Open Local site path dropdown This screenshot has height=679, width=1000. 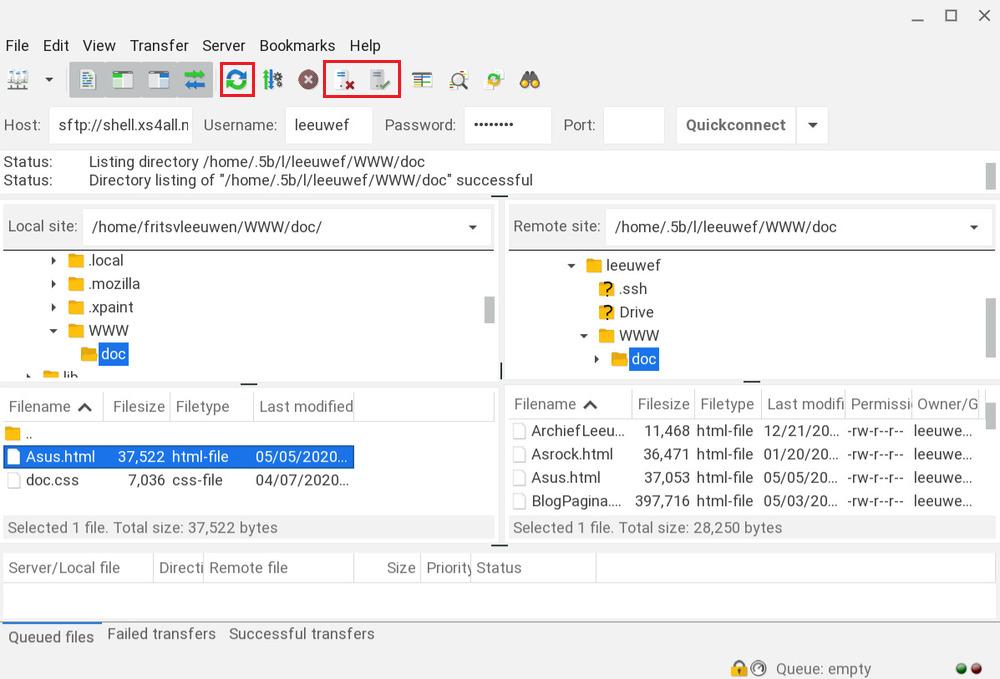(x=473, y=227)
